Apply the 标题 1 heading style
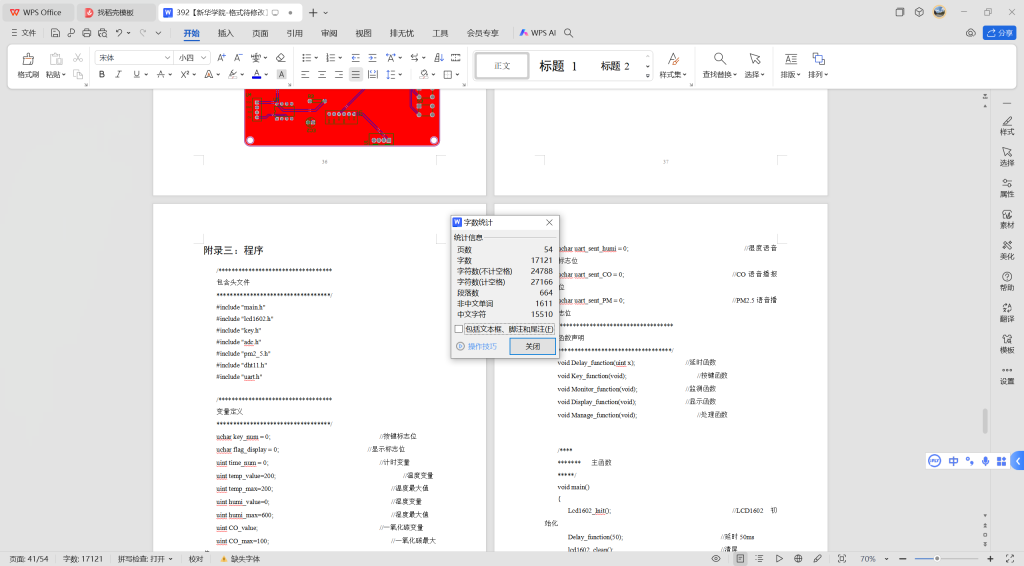1024x566 pixels. 558,66
